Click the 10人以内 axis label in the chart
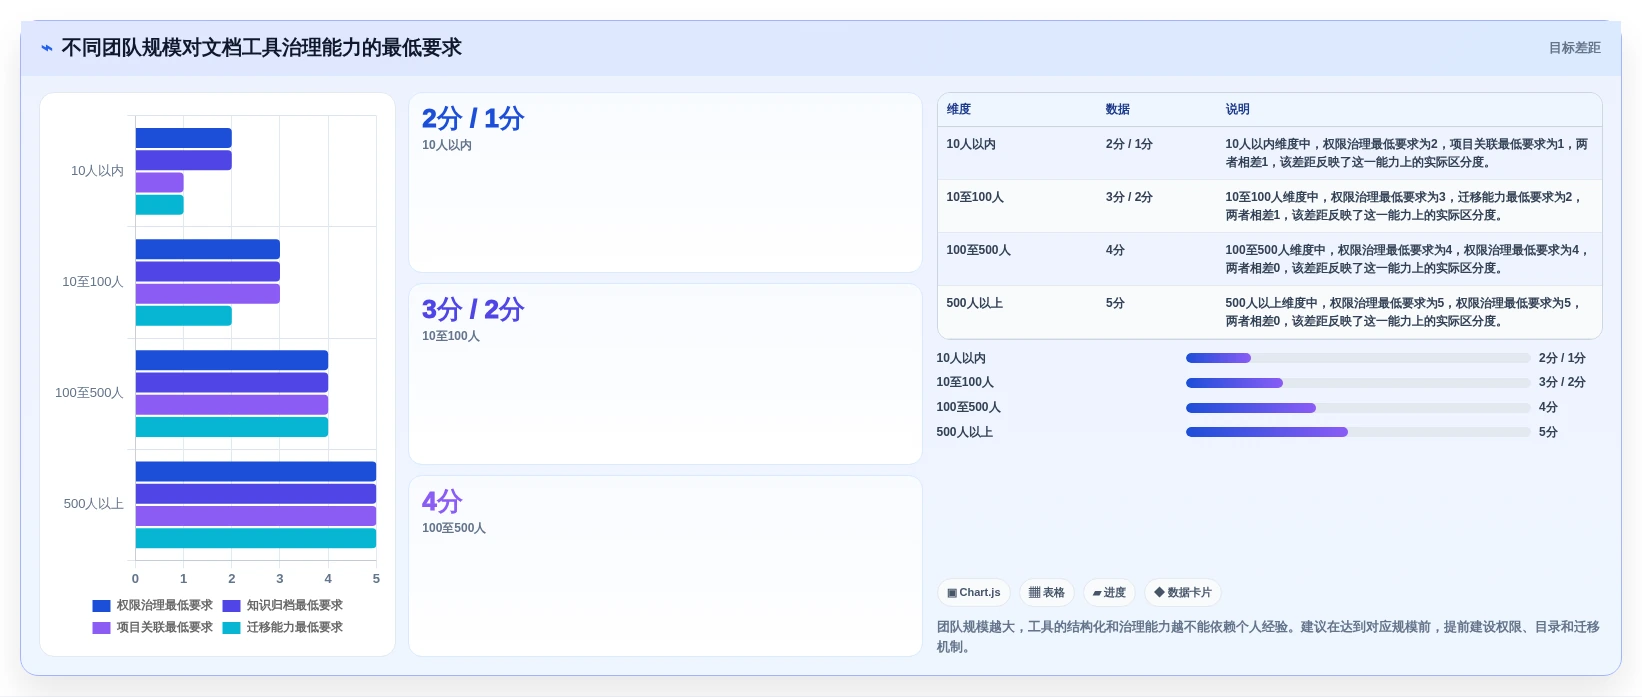The height and width of the screenshot is (697, 1642). [97, 171]
